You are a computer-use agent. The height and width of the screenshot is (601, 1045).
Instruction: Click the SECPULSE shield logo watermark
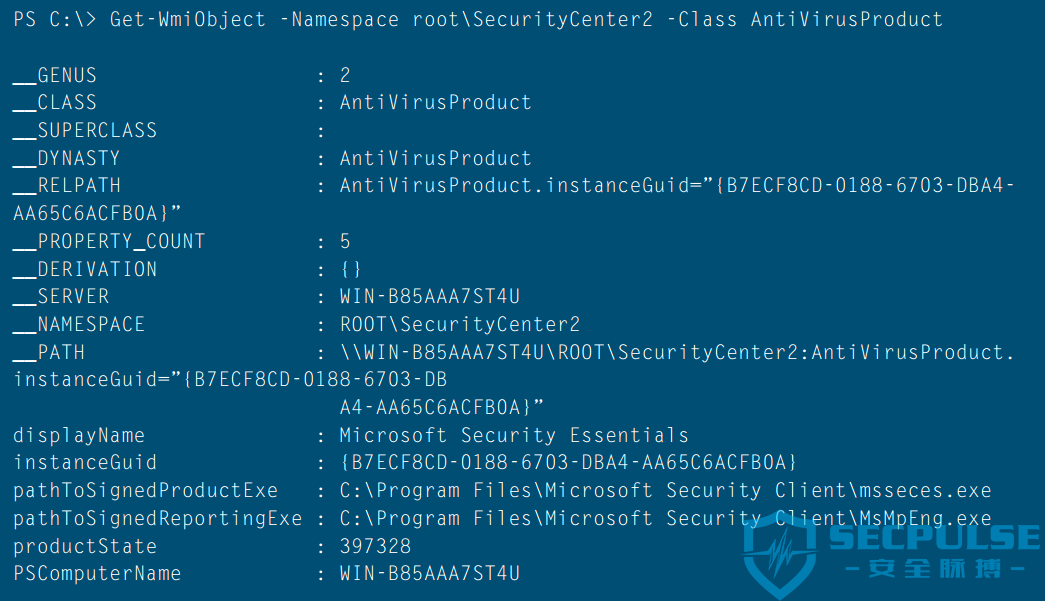pyautogui.click(x=780, y=554)
